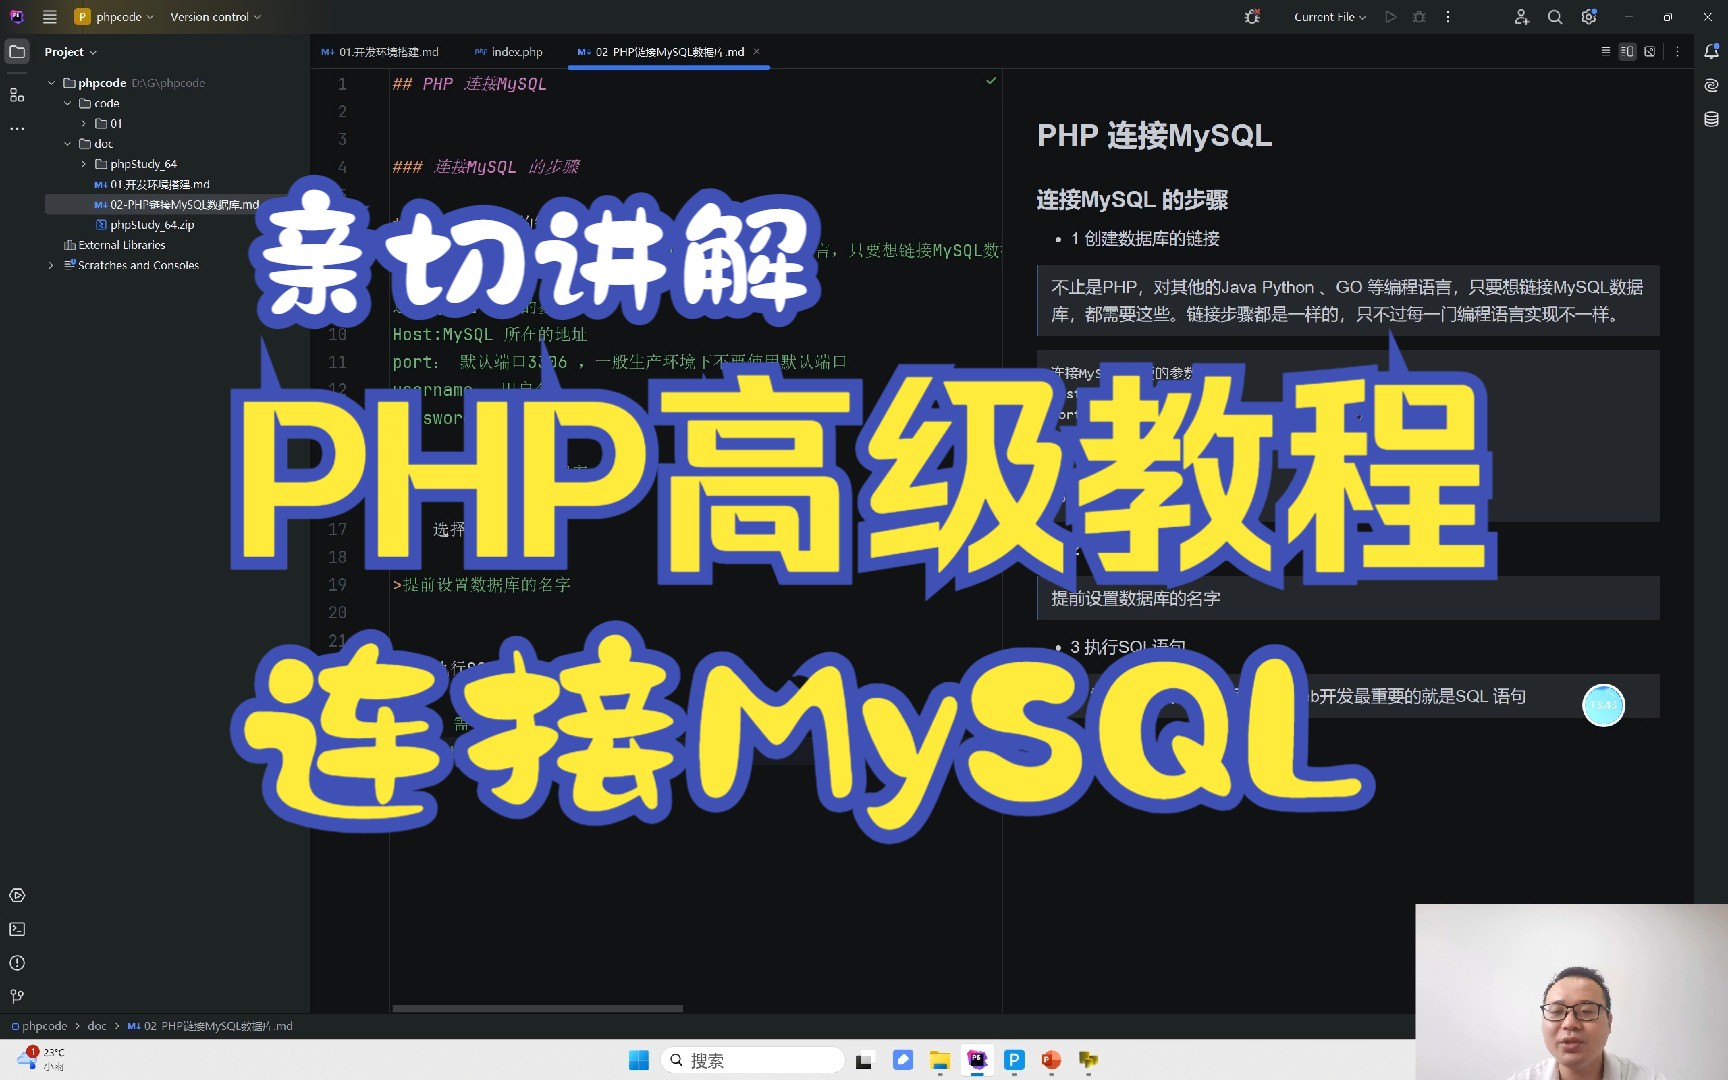Viewport: 1728px width, 1080px height.
Task: Click the md file breadcrumb in navigation bar
Action: [x=210, y=1026]
